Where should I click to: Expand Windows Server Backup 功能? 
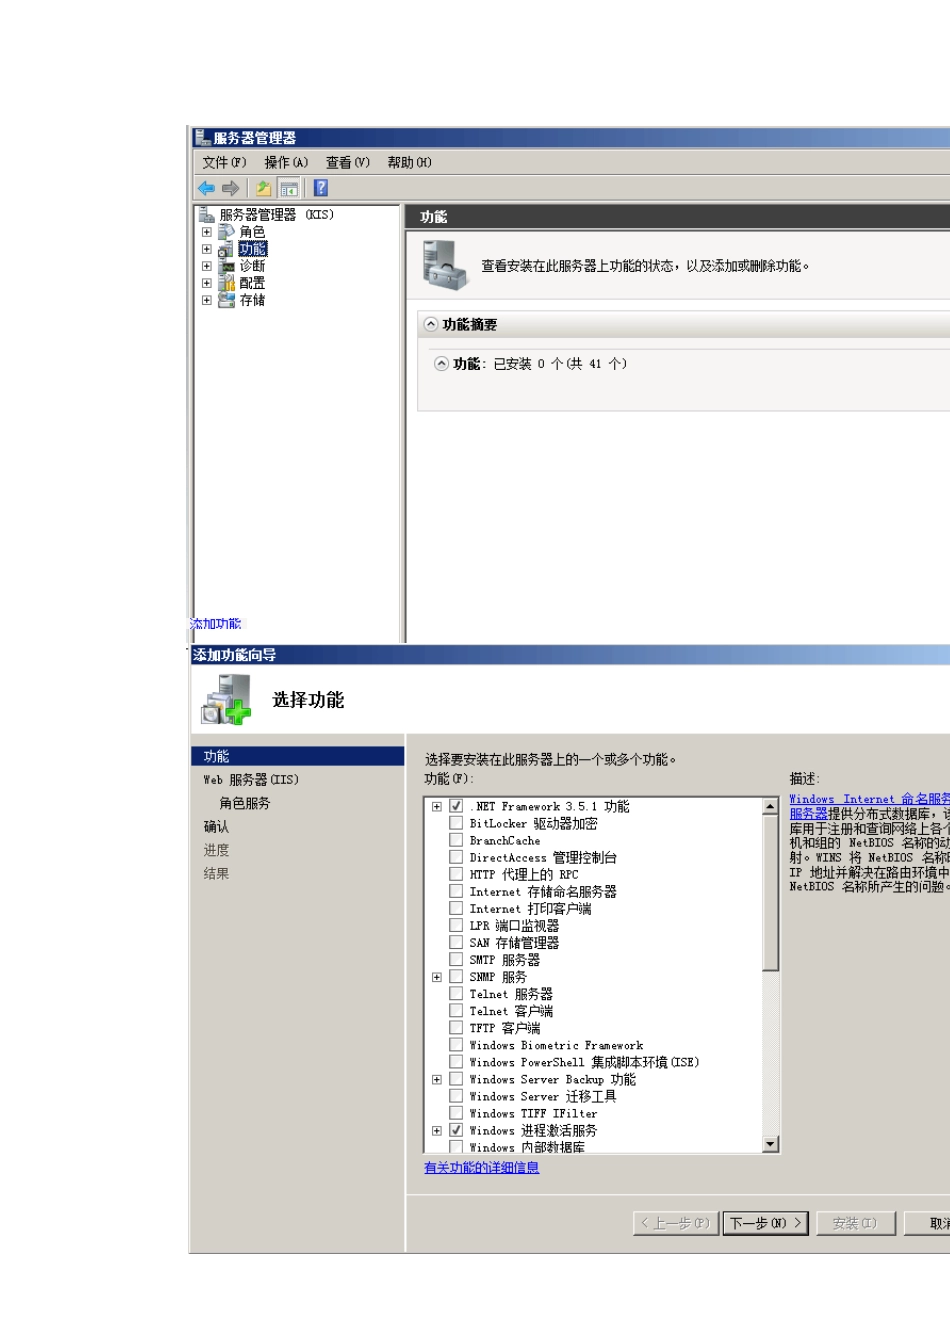coord(437,1079)
